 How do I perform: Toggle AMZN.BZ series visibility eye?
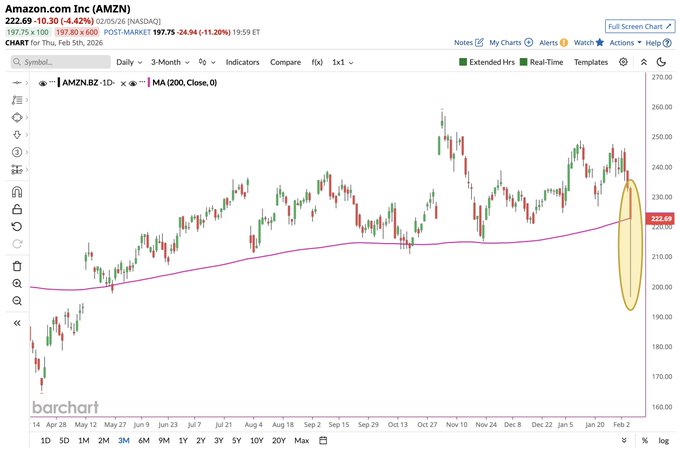(x=42, y=83)
